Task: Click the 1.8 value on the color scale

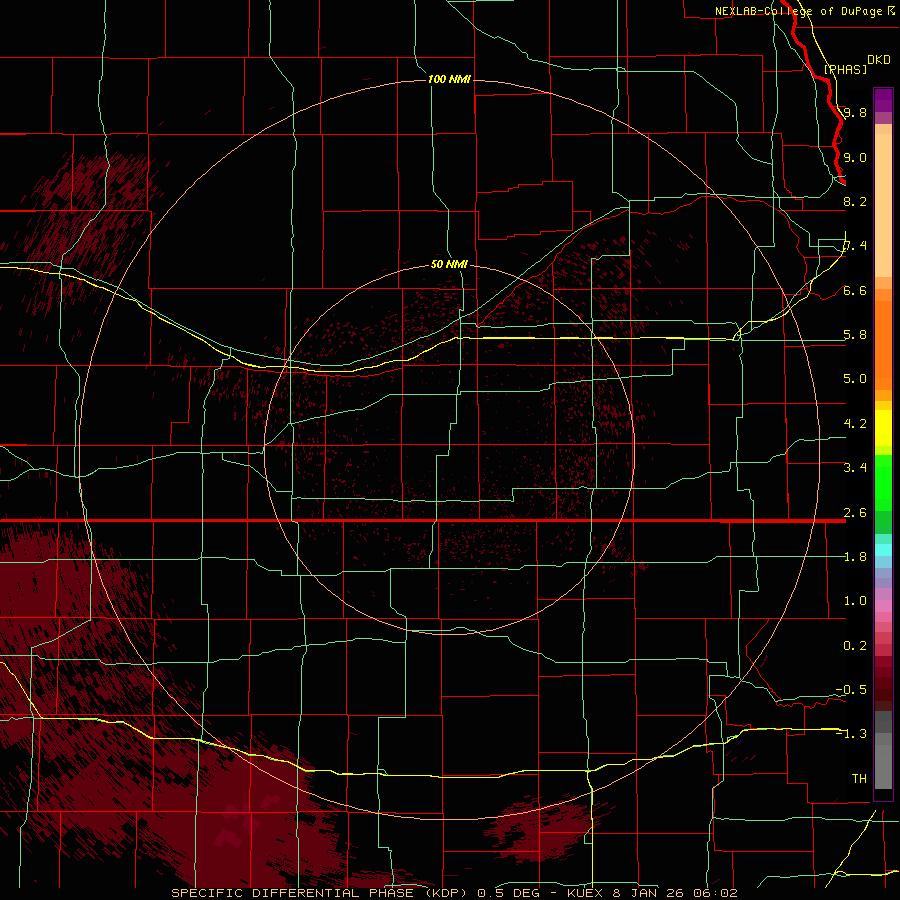Action: (x=855, y=557)
